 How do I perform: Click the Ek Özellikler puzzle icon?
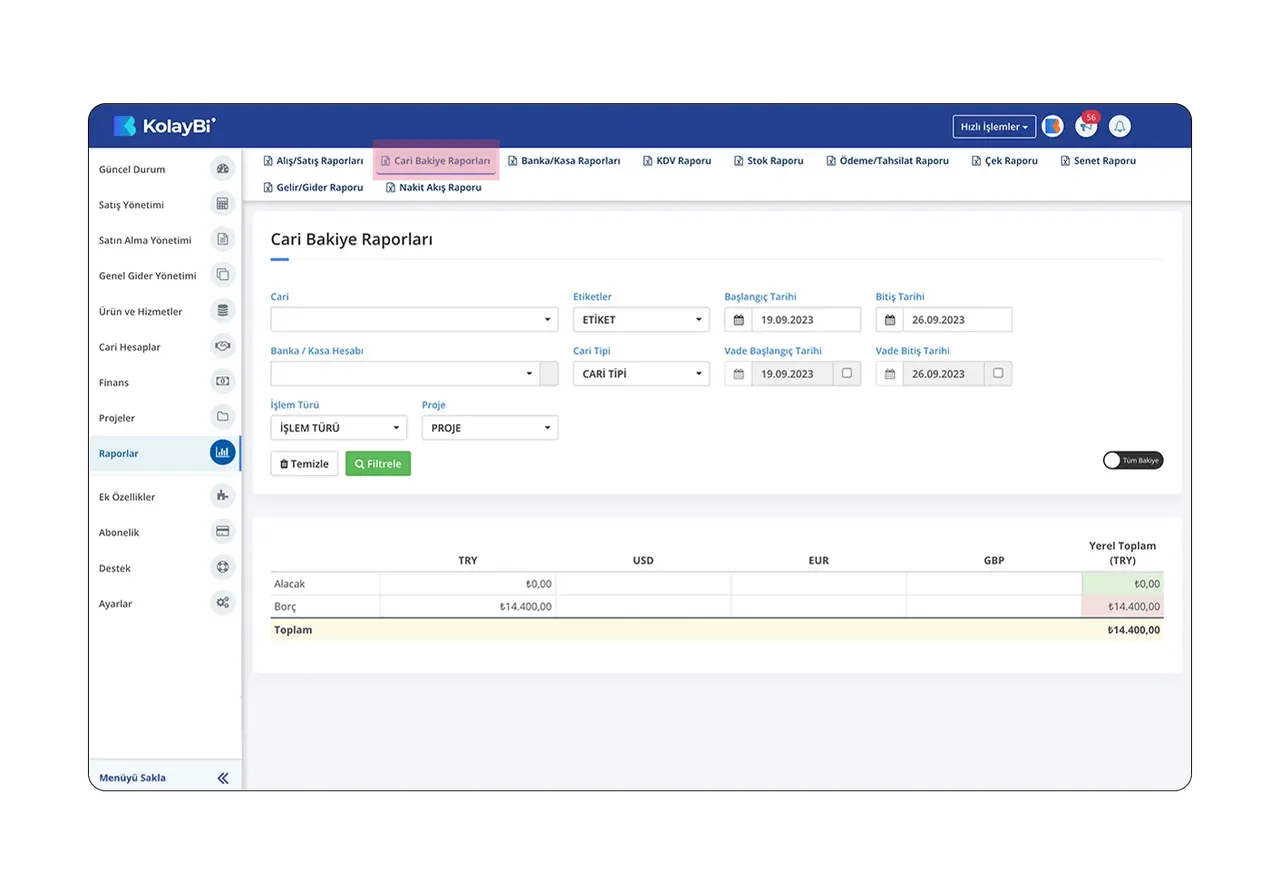coord(223,496)
